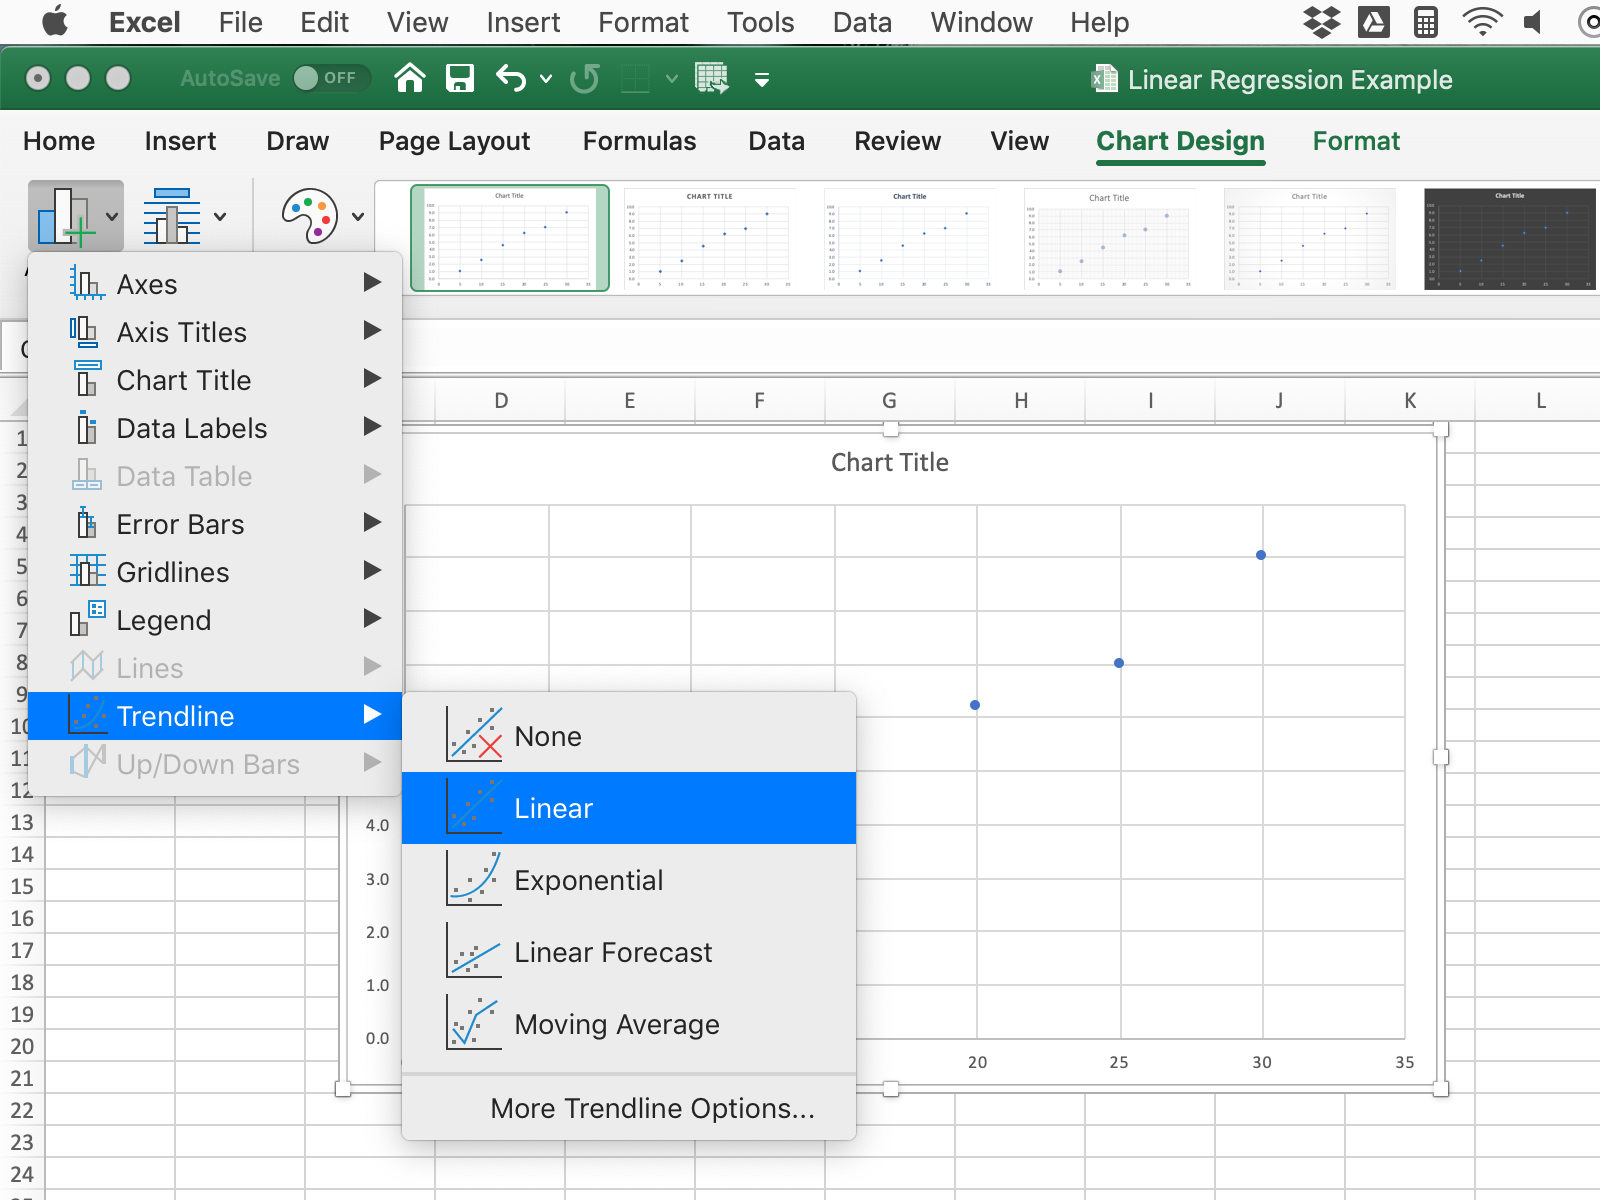This screenshot has height=1200, width=1600.
Task: Open Dropbox in the menu bar
Action: click(x=1322, y=22)
